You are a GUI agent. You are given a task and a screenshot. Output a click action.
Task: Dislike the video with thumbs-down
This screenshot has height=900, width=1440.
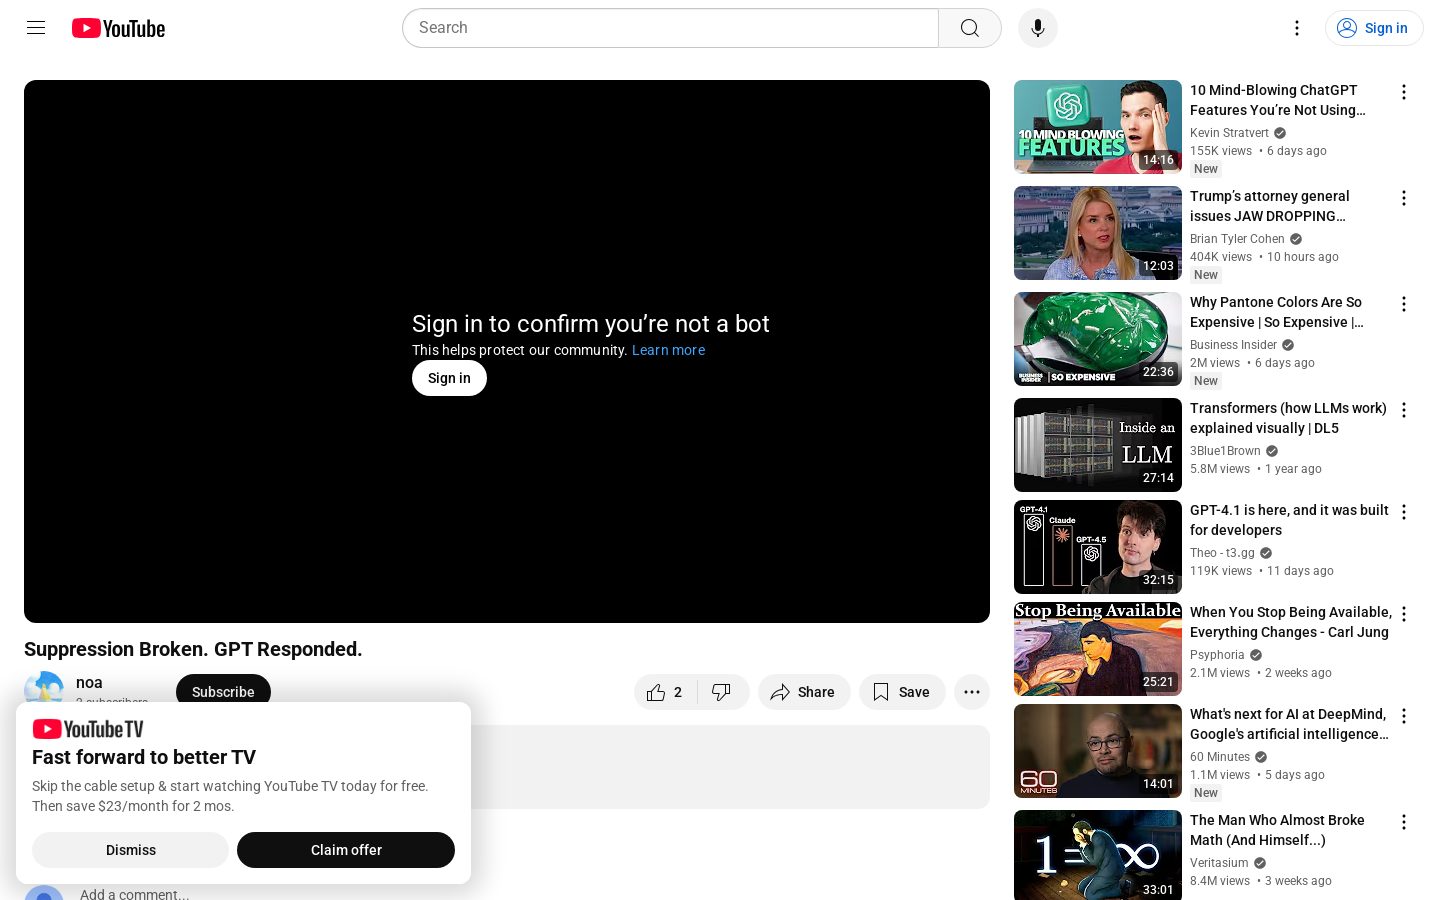click(x=722, y=692)
